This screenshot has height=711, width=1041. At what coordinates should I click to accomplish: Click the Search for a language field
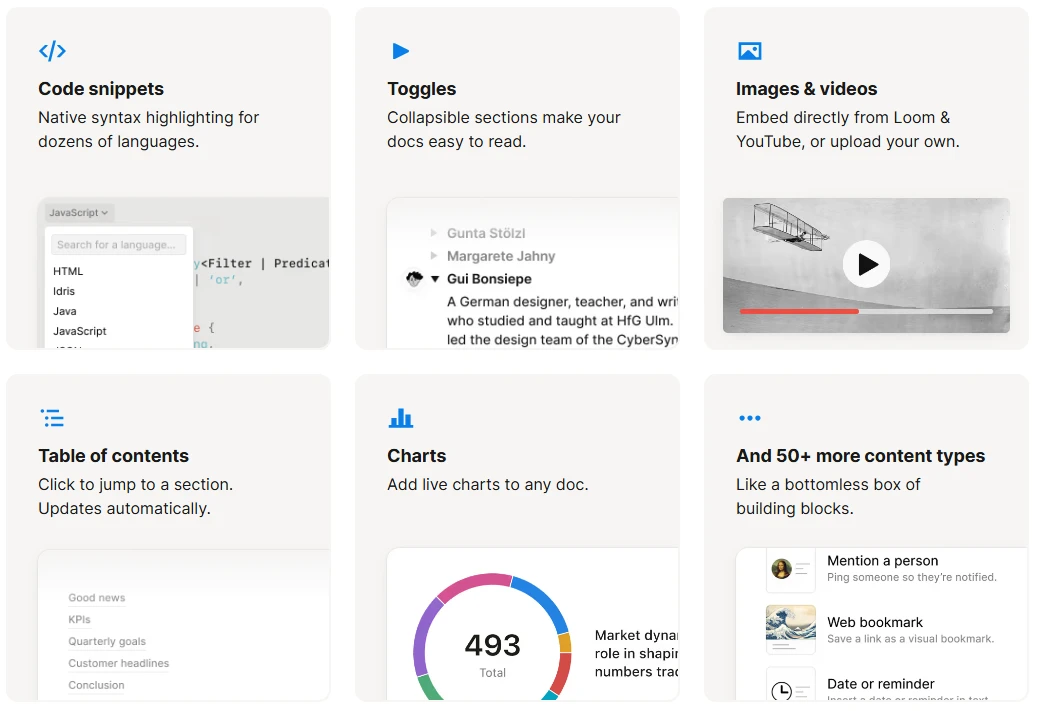click(119, 245)
